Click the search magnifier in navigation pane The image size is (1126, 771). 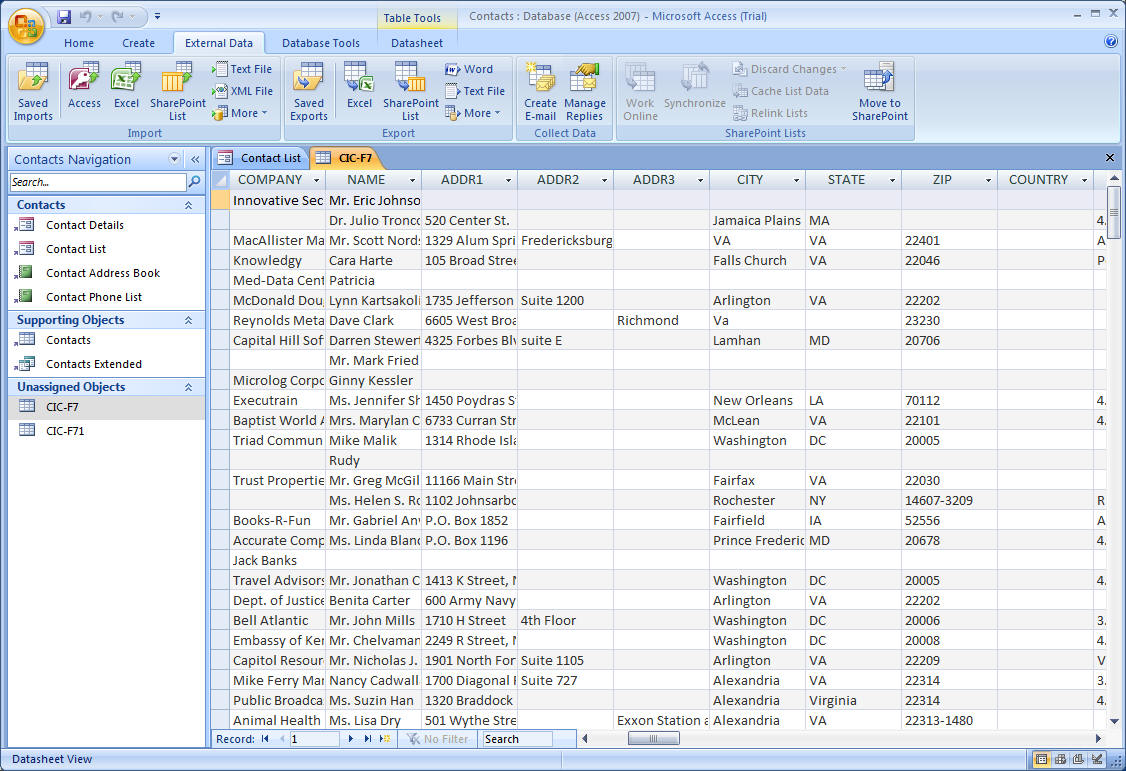point(194,182)
